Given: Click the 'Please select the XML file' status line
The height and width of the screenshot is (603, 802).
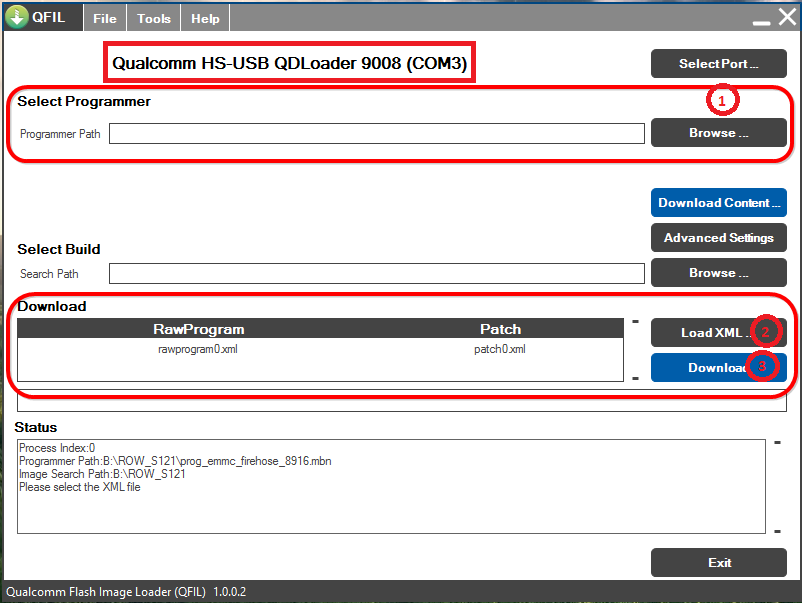Looking at the screenshot, I should [80, 487].
